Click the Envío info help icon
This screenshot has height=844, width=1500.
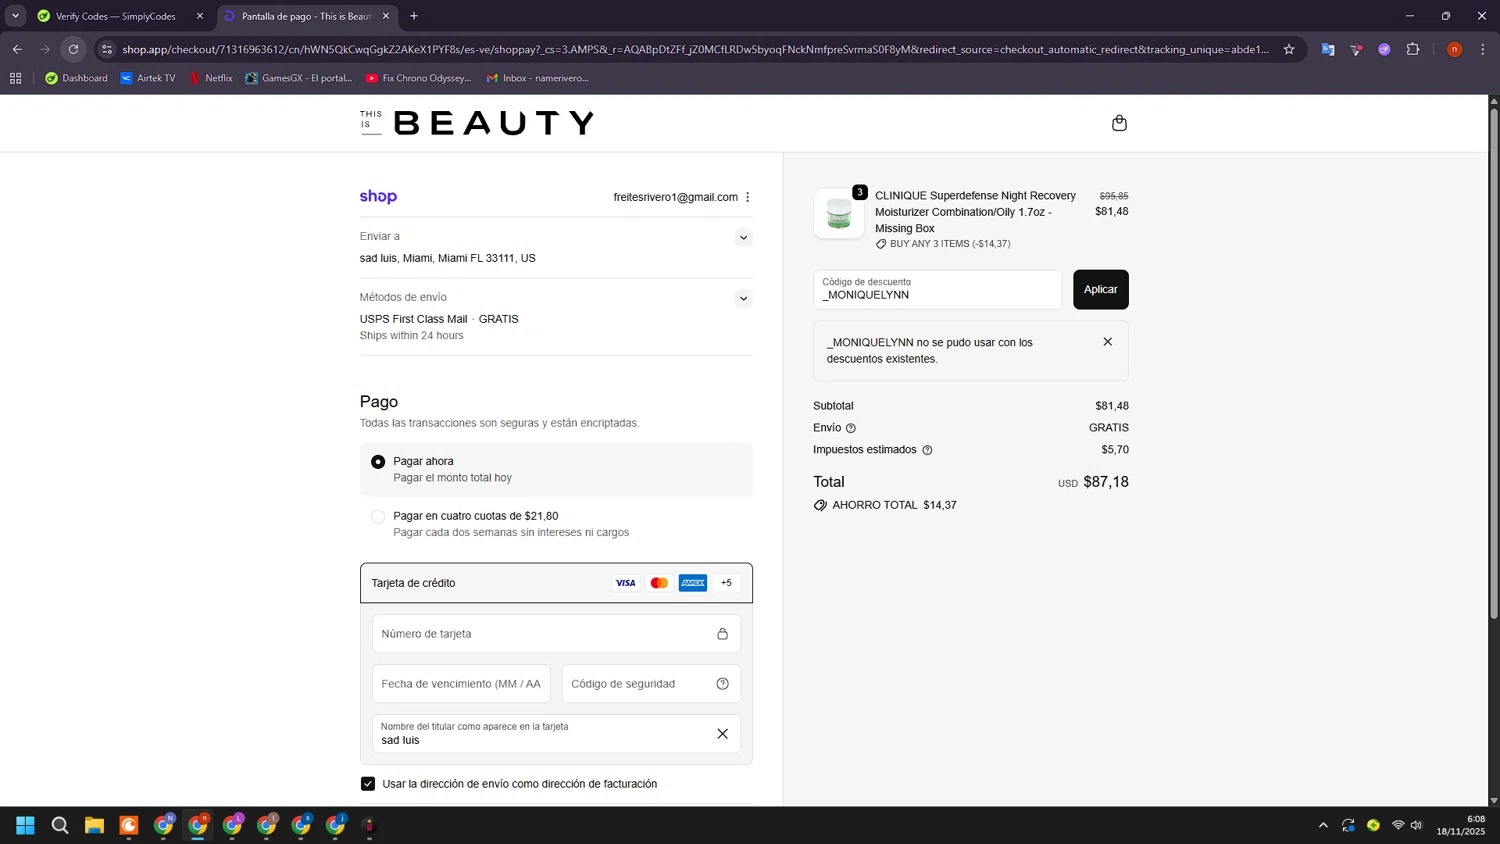tap(851, 428)
